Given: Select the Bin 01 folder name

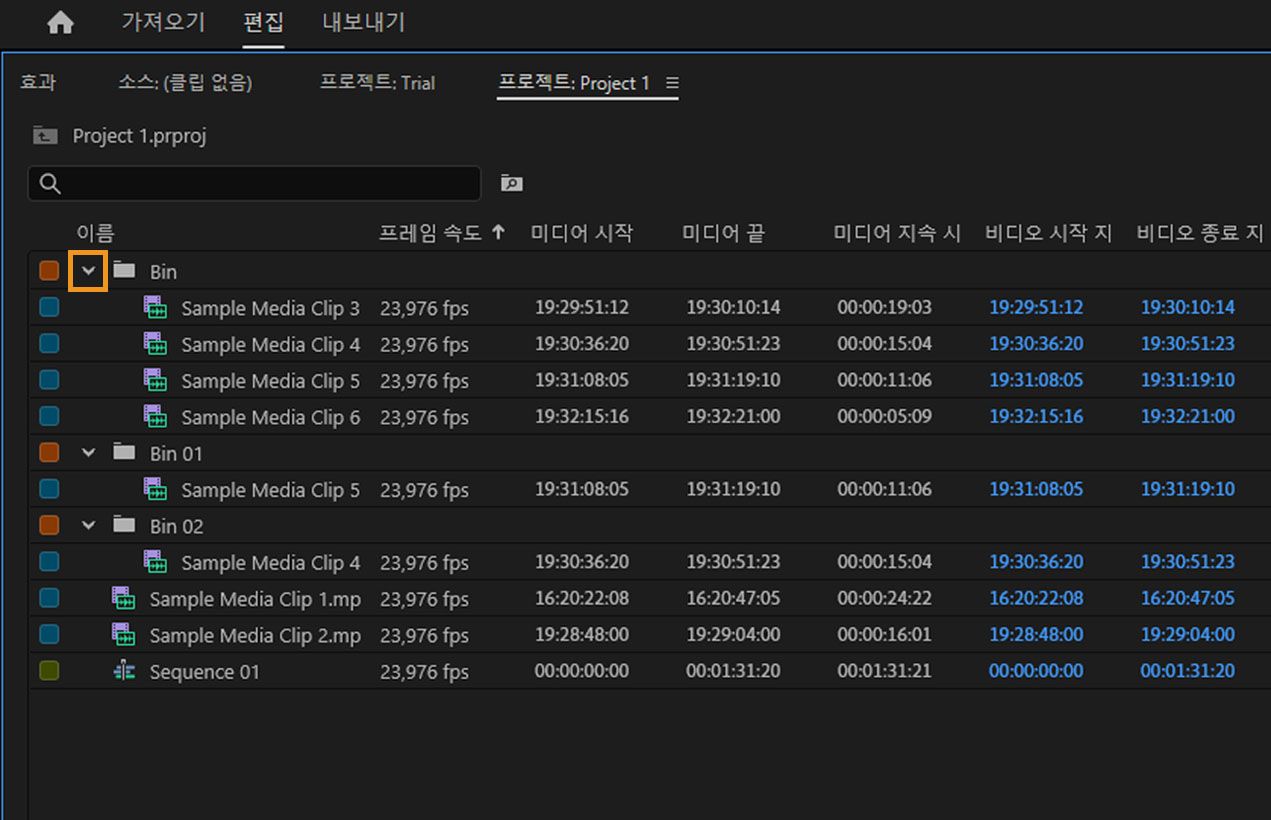Looking at the screenshot, I should point(176,453).
